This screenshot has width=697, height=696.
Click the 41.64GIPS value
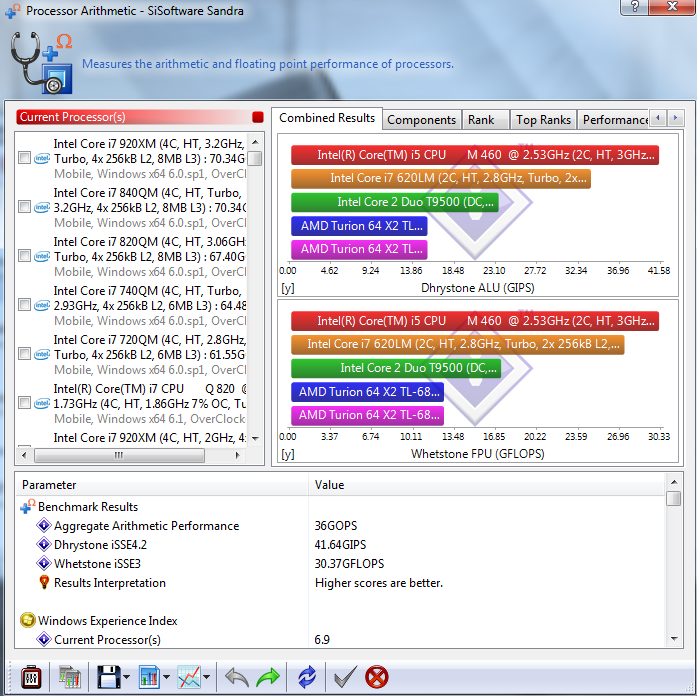340,545
